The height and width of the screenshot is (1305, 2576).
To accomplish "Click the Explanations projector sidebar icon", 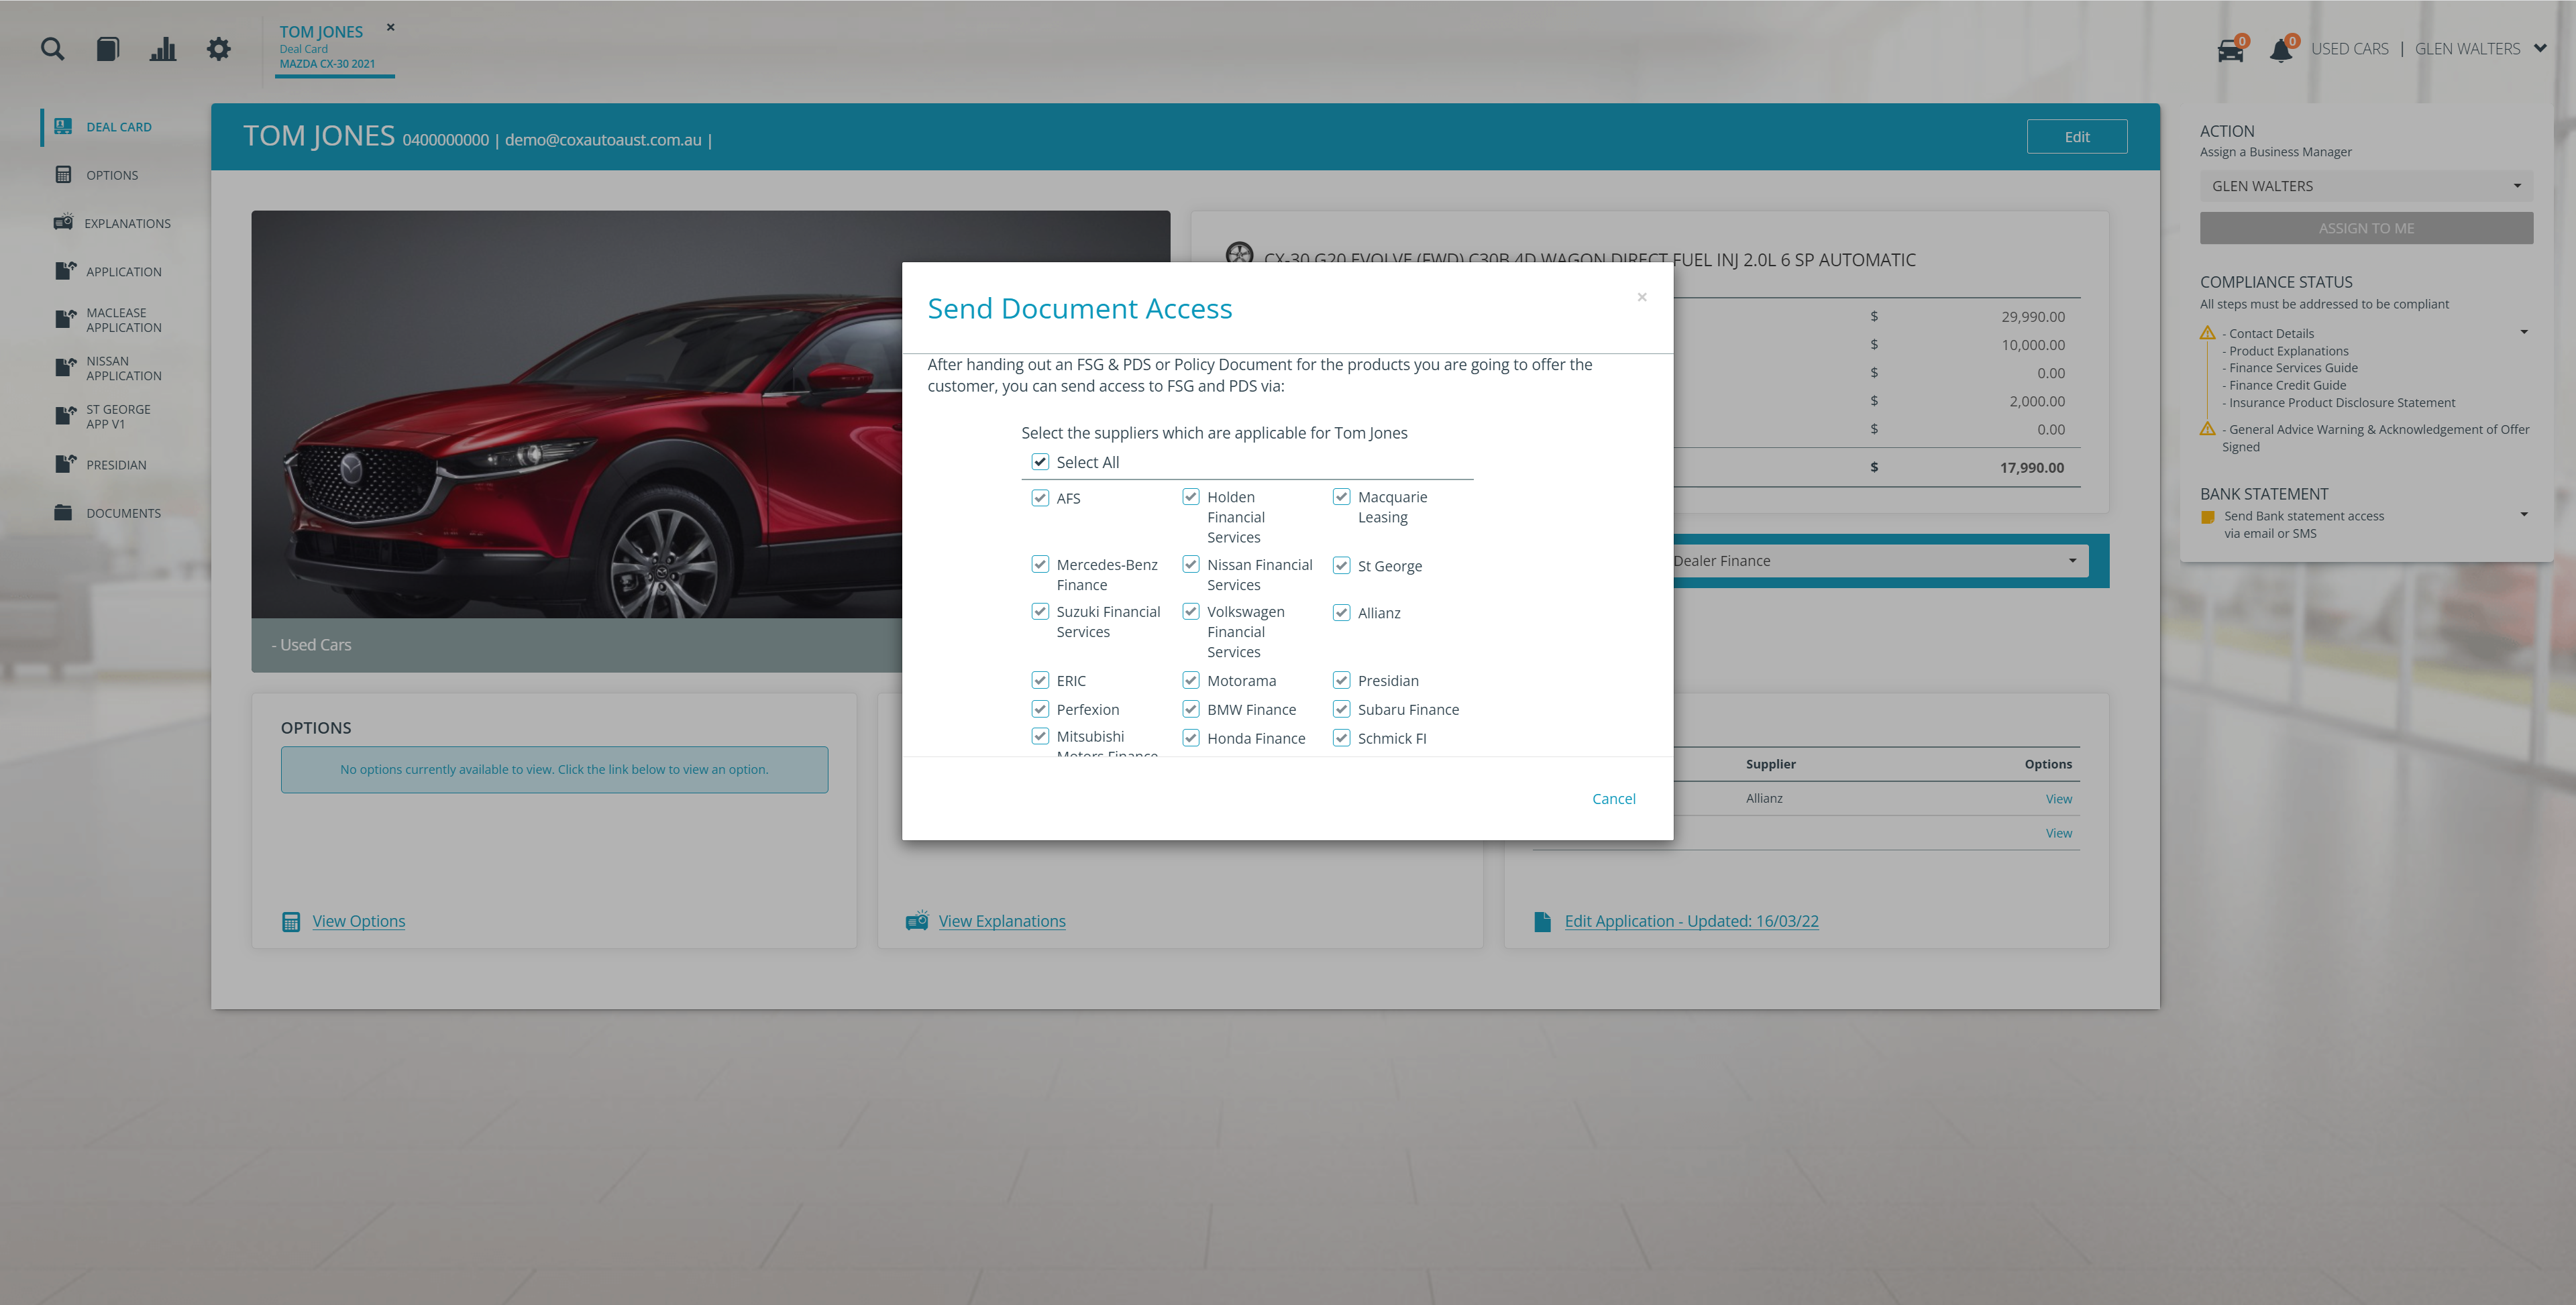I will pyautogui.click(x=63, y=222).
